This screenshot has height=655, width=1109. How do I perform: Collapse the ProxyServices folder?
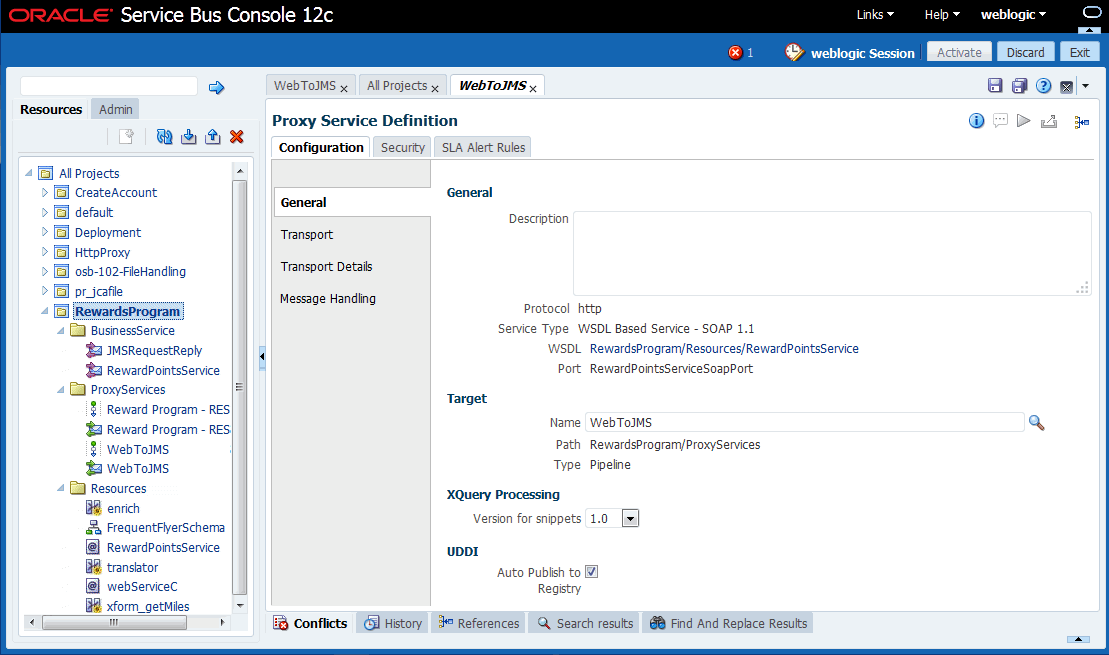coord(60,389)
